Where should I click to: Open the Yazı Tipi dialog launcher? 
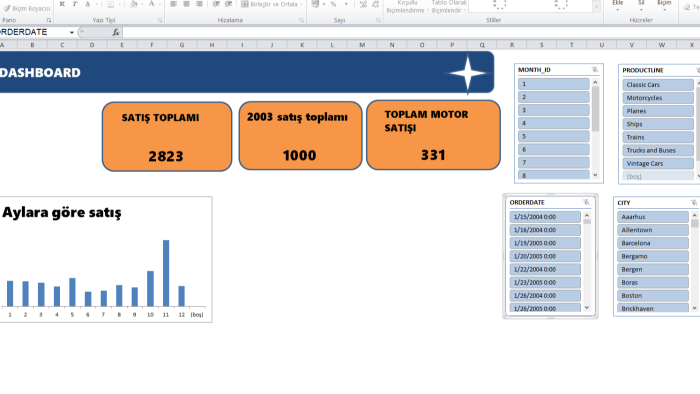click(x=160, y=20)
